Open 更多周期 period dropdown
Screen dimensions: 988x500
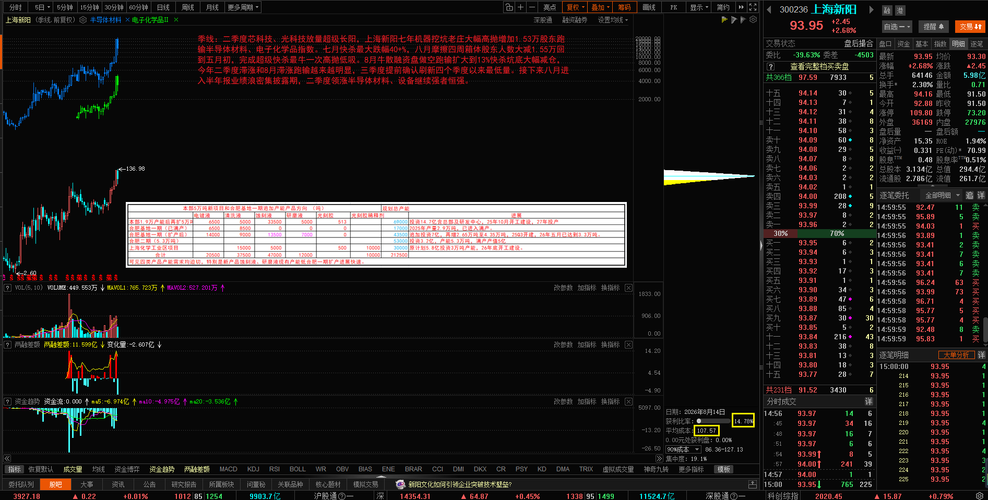pos(243,8)
